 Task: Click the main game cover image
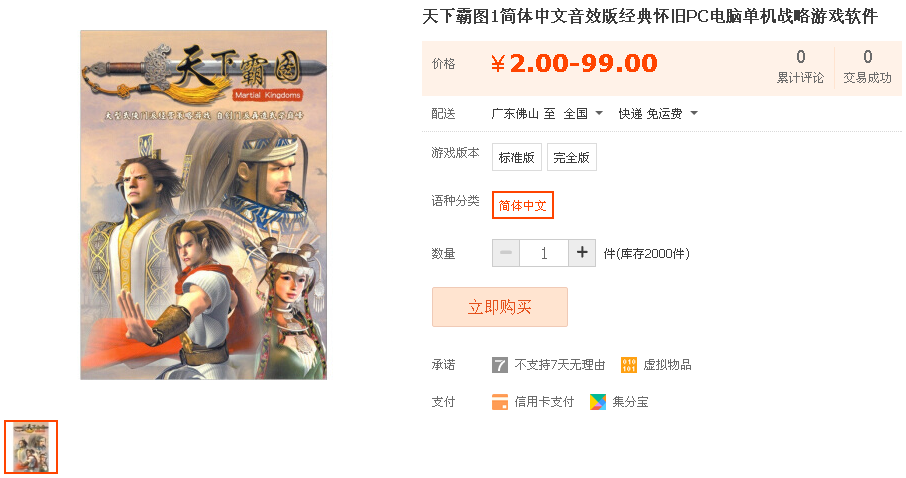tap(203, 205)
